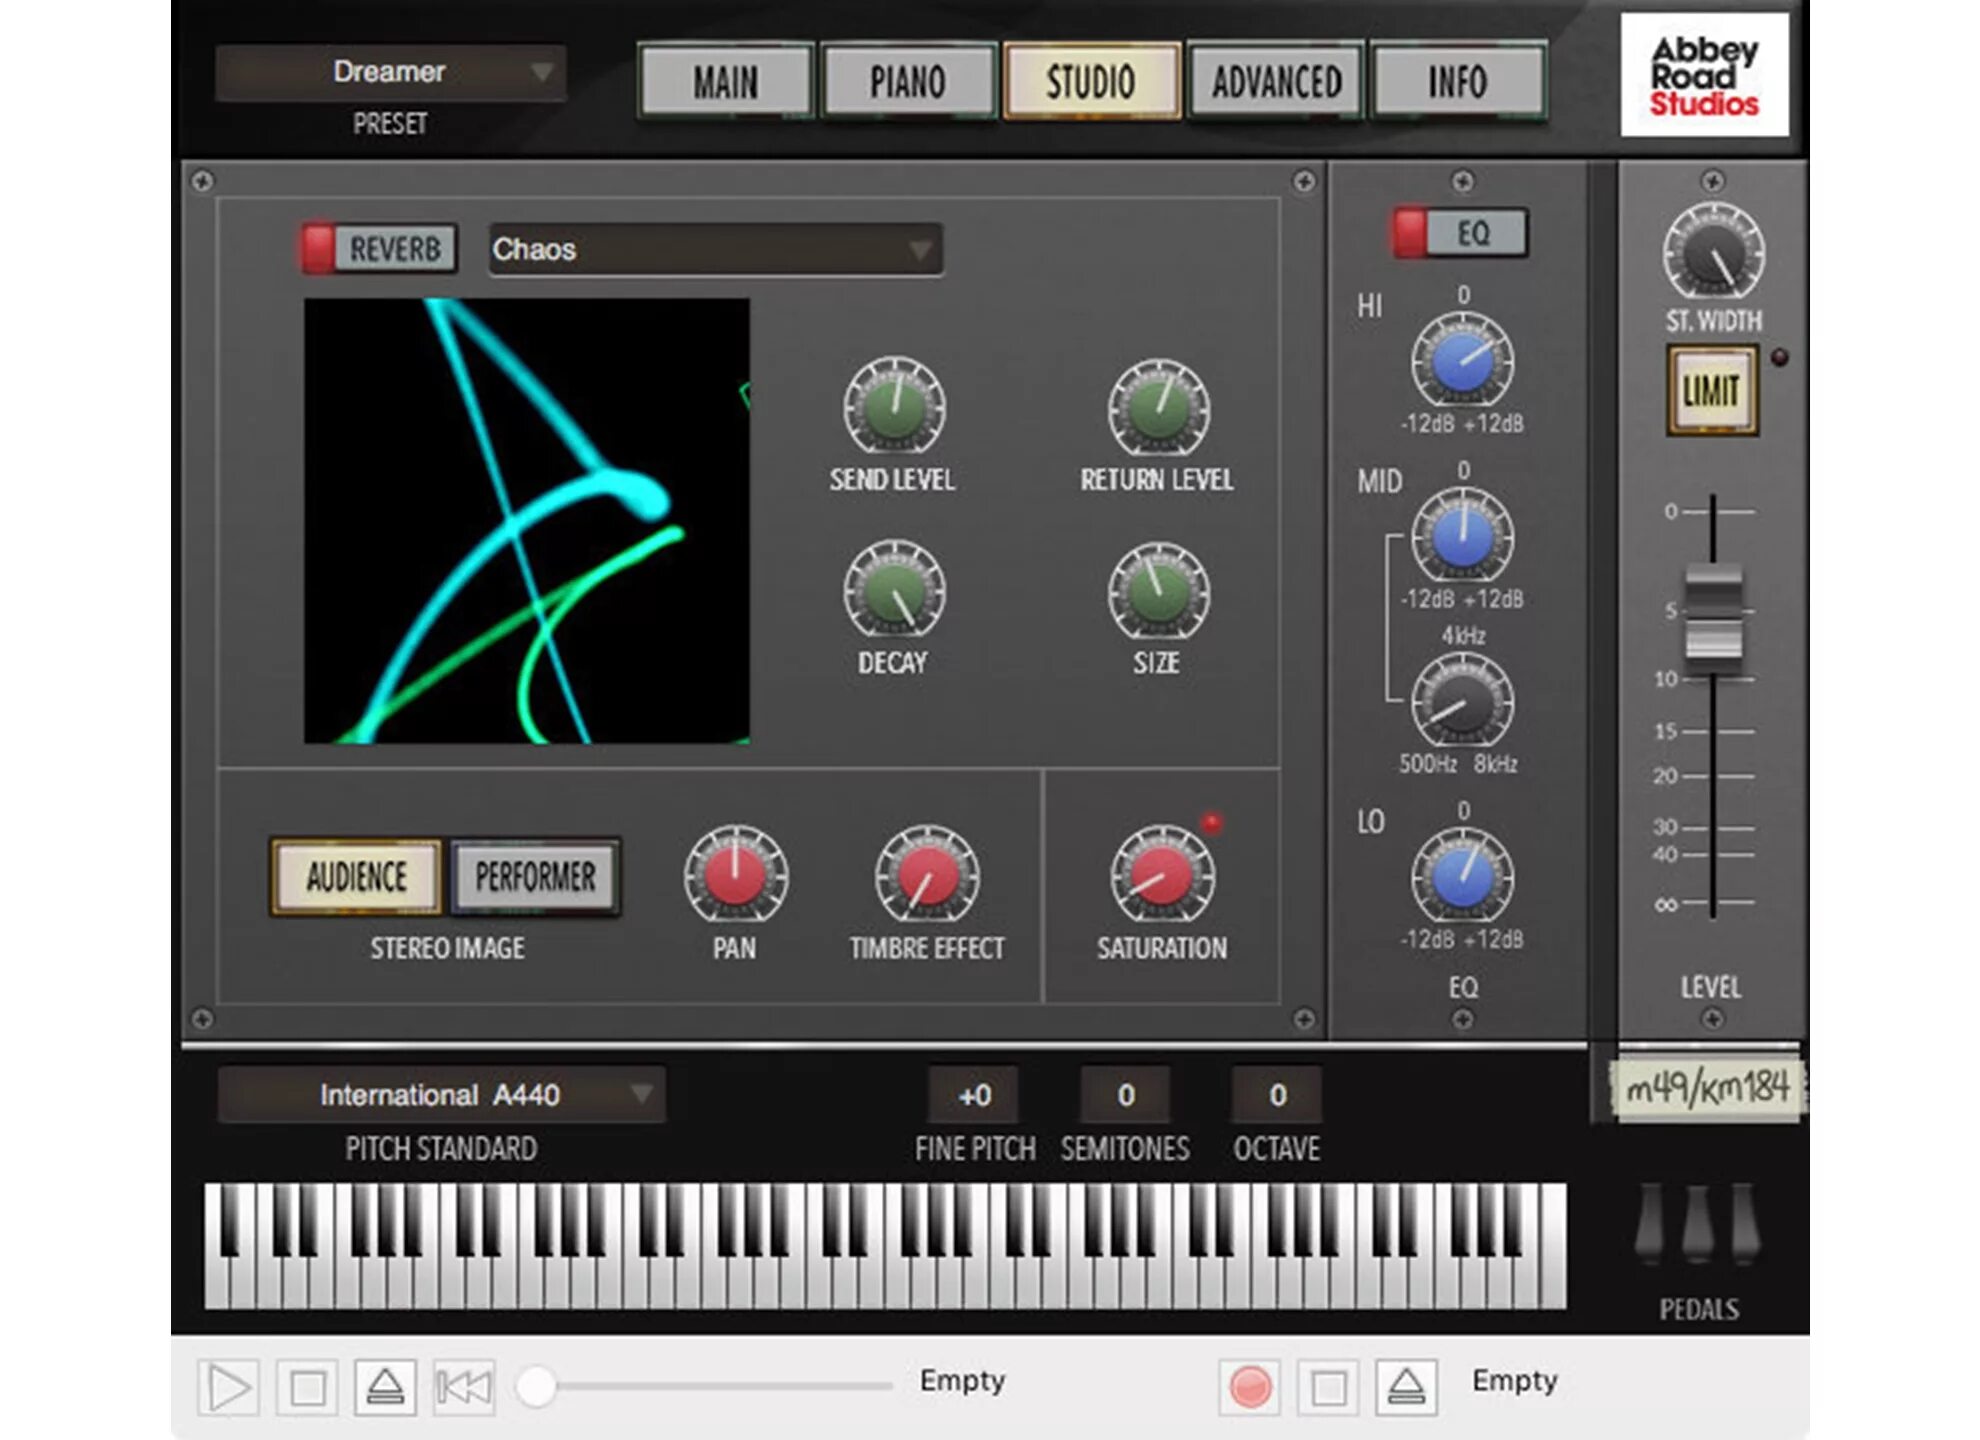The image size is (1980, 1440).
Task: Open the International A440 pitch standard menu
Action: pos(441,1095)
